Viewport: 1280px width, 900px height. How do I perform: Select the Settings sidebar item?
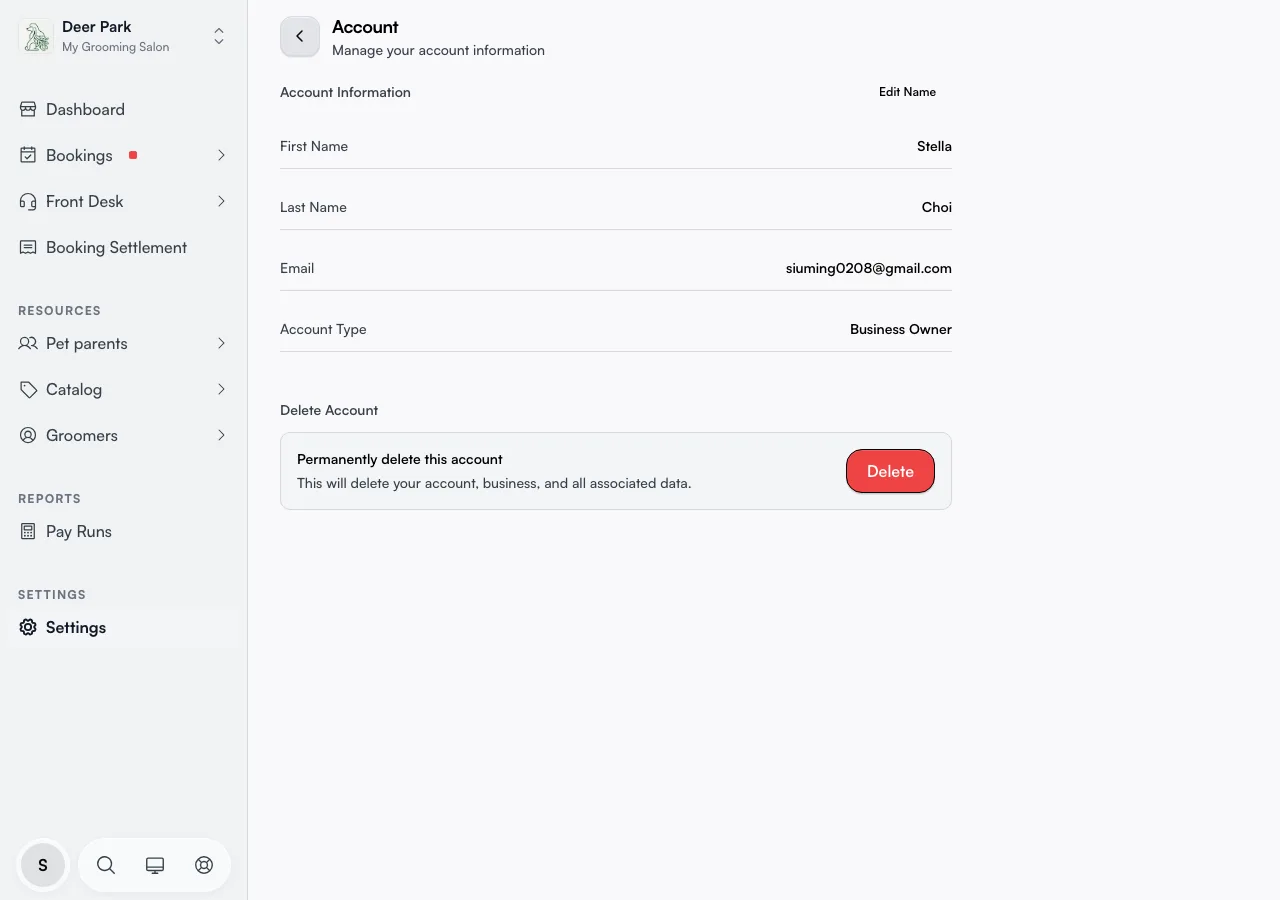124,627
